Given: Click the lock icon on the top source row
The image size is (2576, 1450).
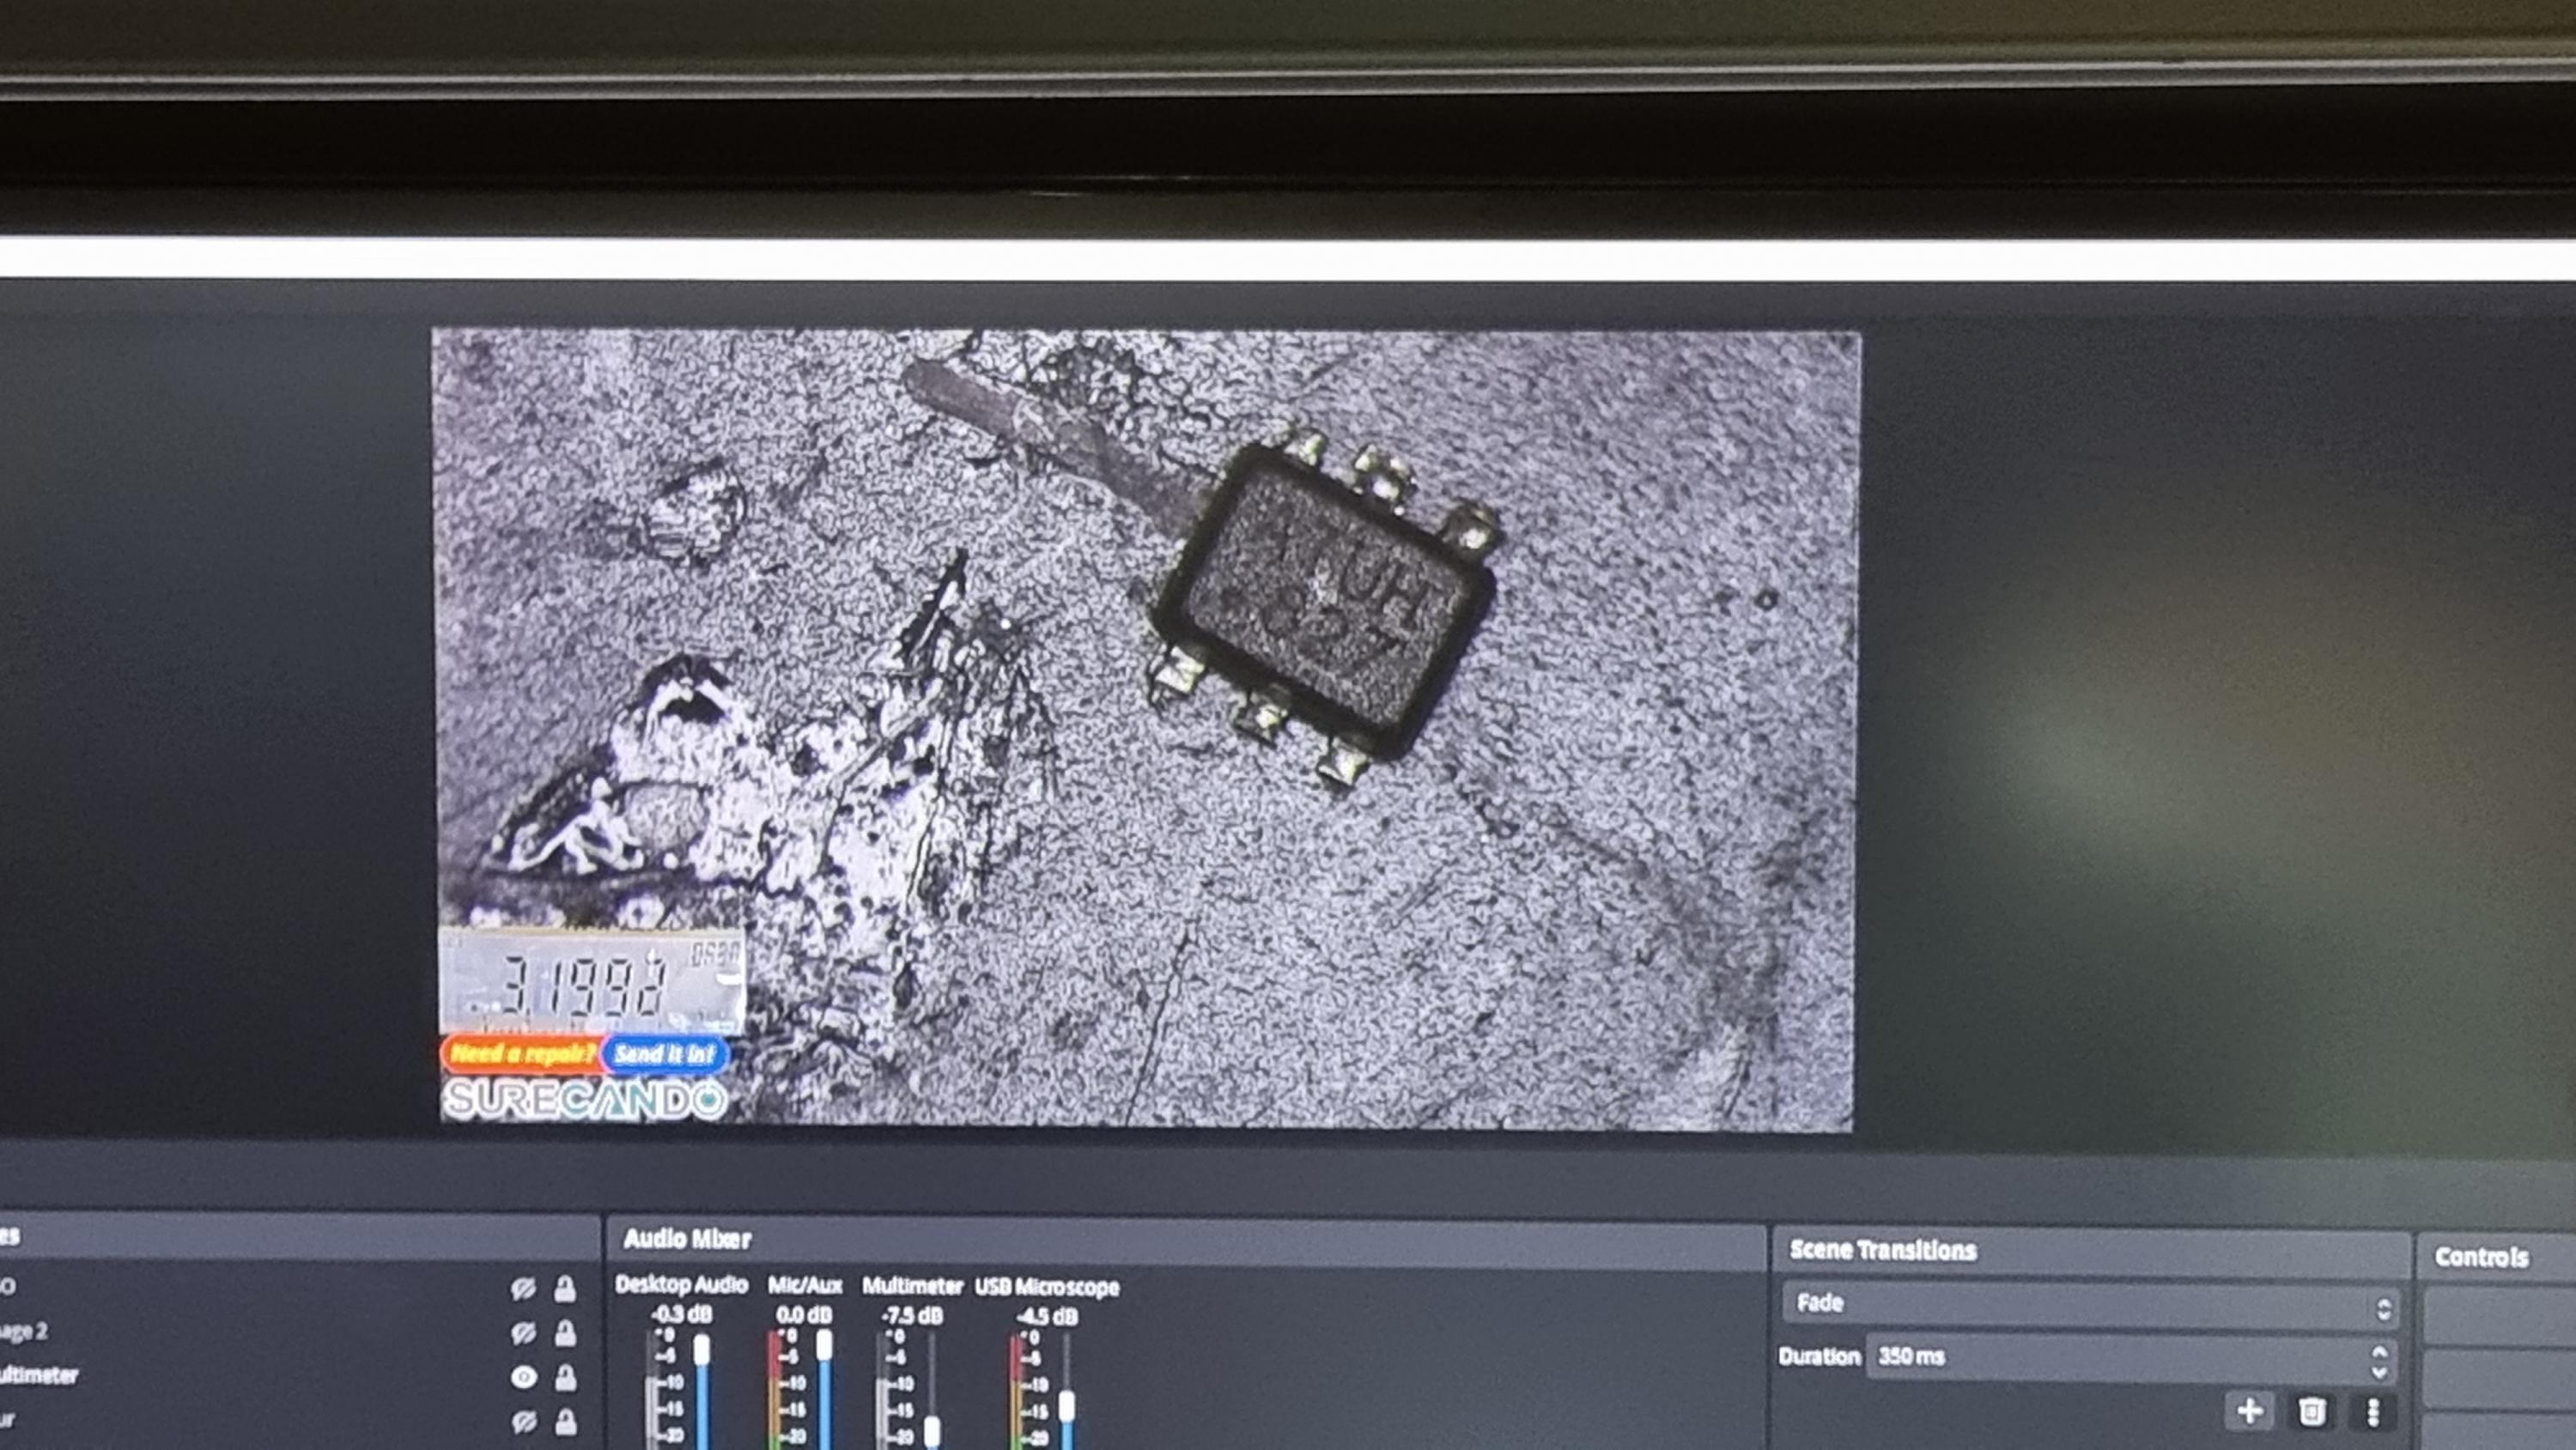Looking at the screenshot, I should [x=565, y=1289].
